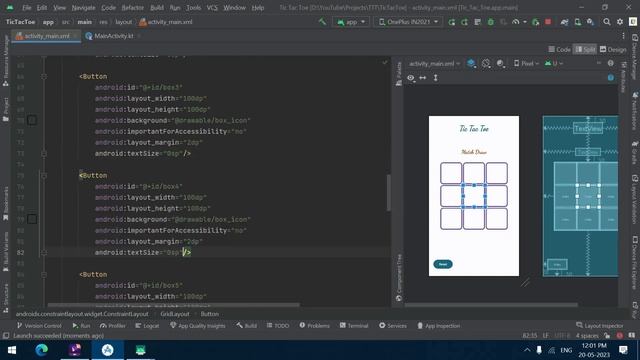Screen dimensions: 640x360
Task: Open IDE settings gear icon
Action: click(x=620, y=22)
